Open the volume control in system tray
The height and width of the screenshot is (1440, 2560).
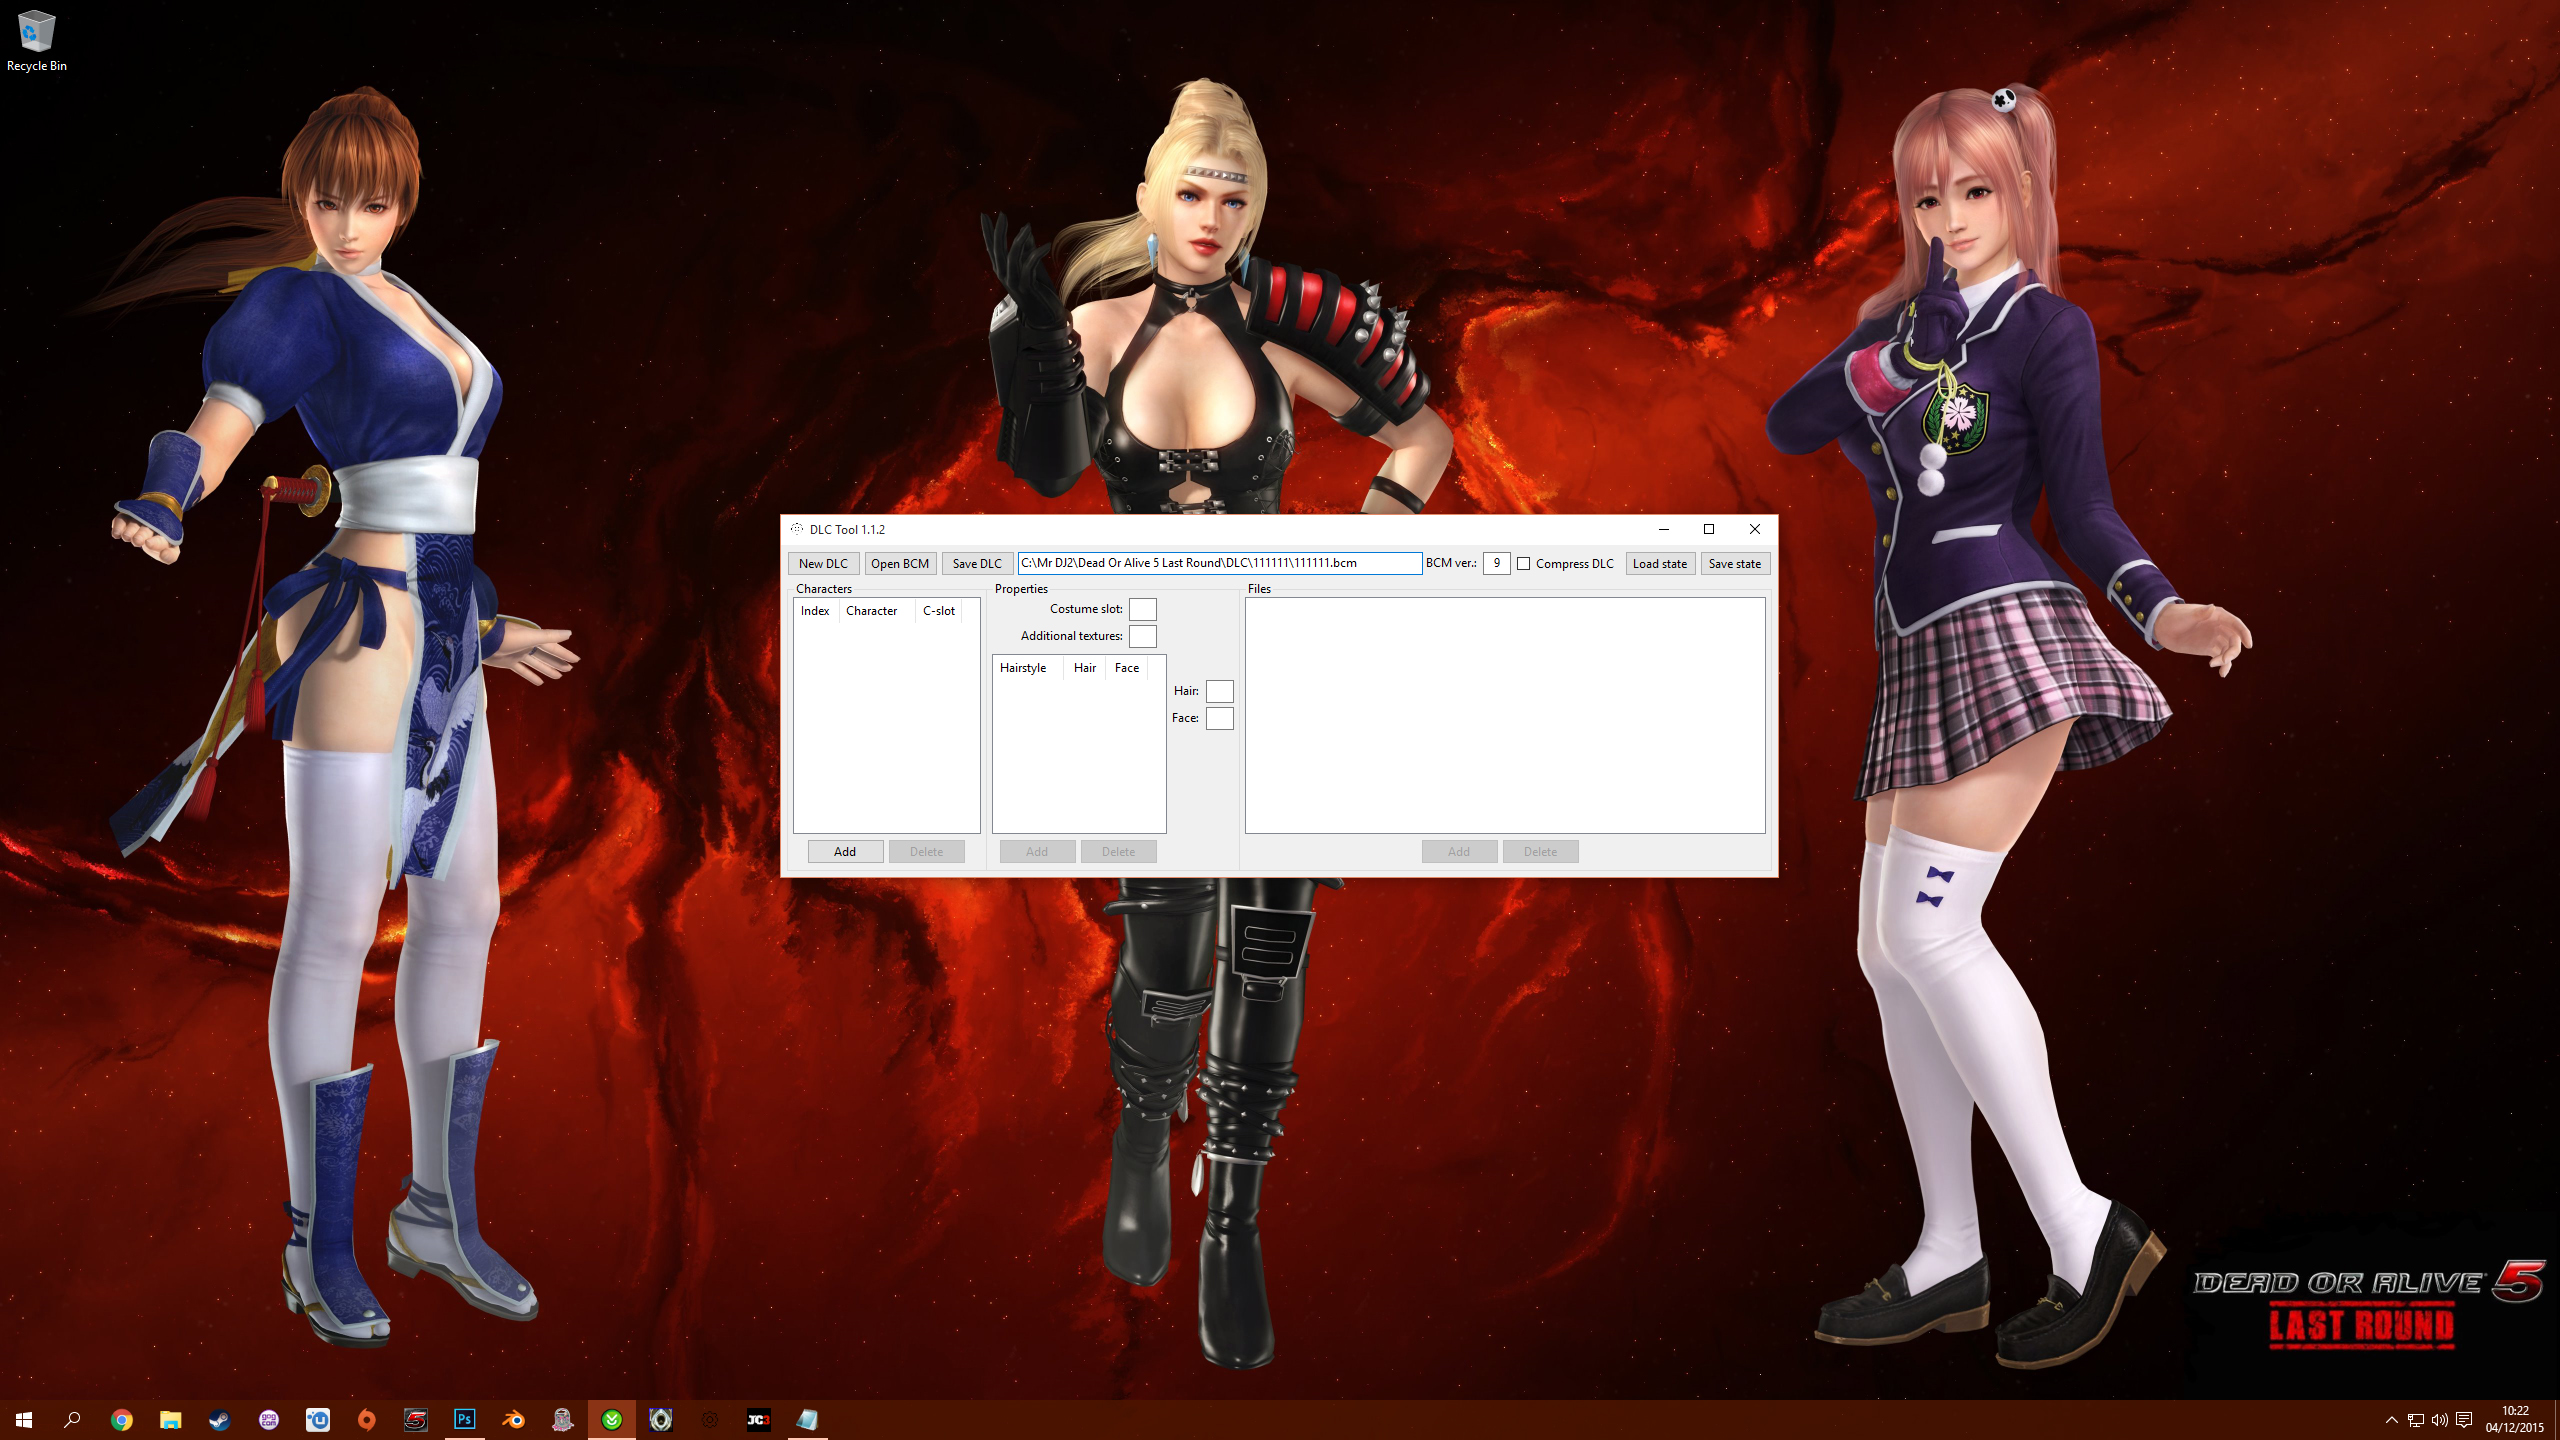click(2439, 1420)
